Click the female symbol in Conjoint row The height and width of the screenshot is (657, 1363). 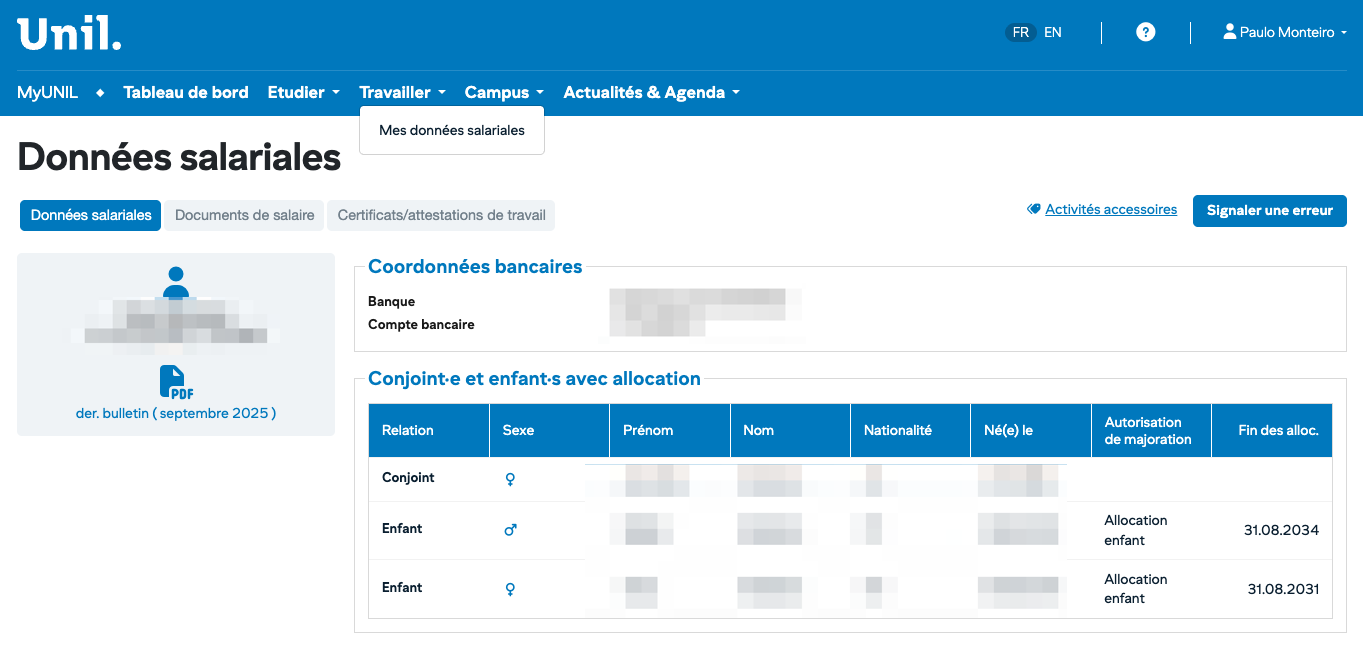[510, 479]
